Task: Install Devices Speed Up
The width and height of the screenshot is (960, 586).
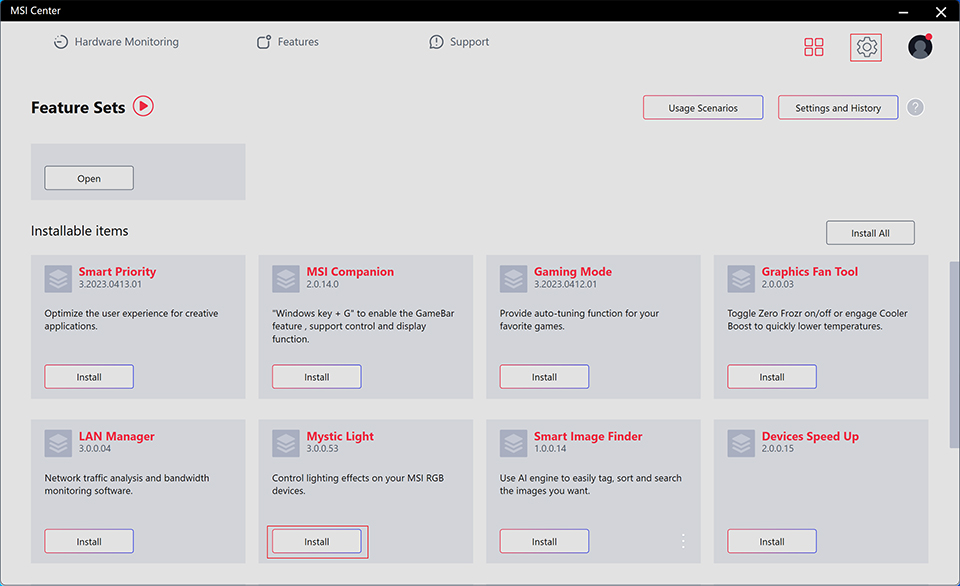Action: click(772, 541)
